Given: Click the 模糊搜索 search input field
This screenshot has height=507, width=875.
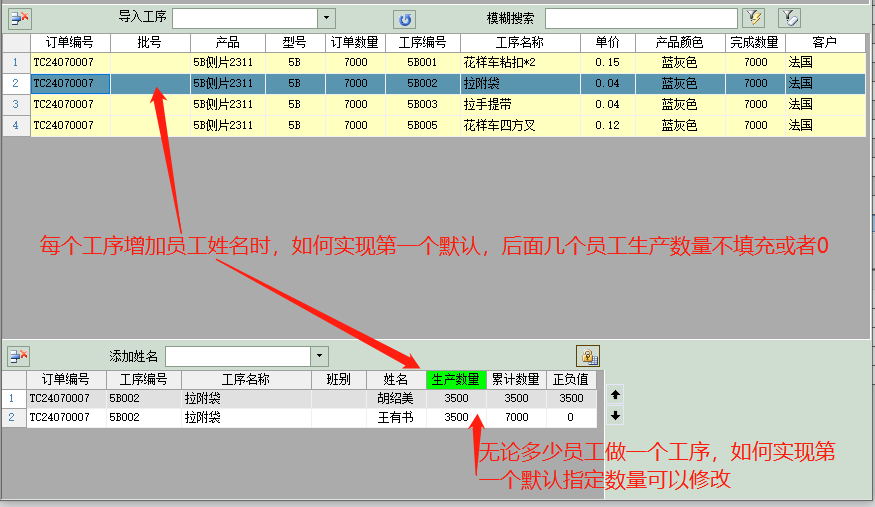Looking at the screenshot, I should point(641,18).
